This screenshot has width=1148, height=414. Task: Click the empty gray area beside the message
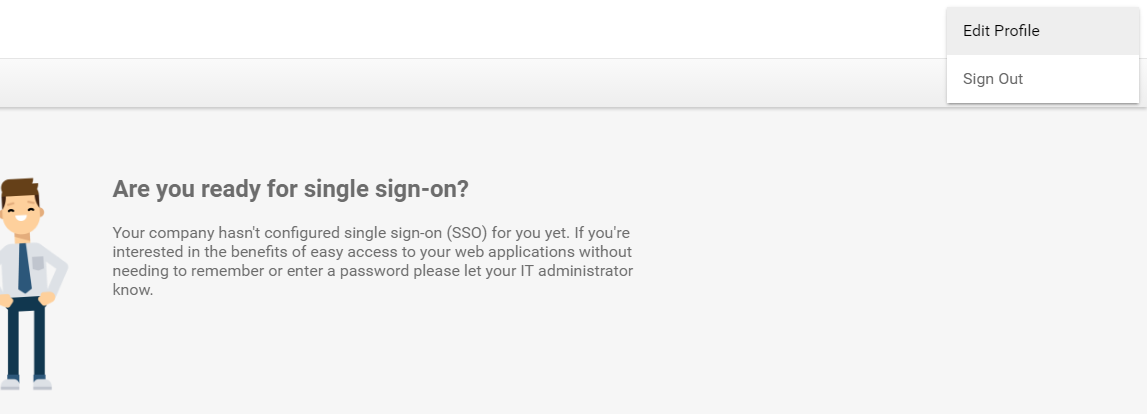click(x=879, y=256)
